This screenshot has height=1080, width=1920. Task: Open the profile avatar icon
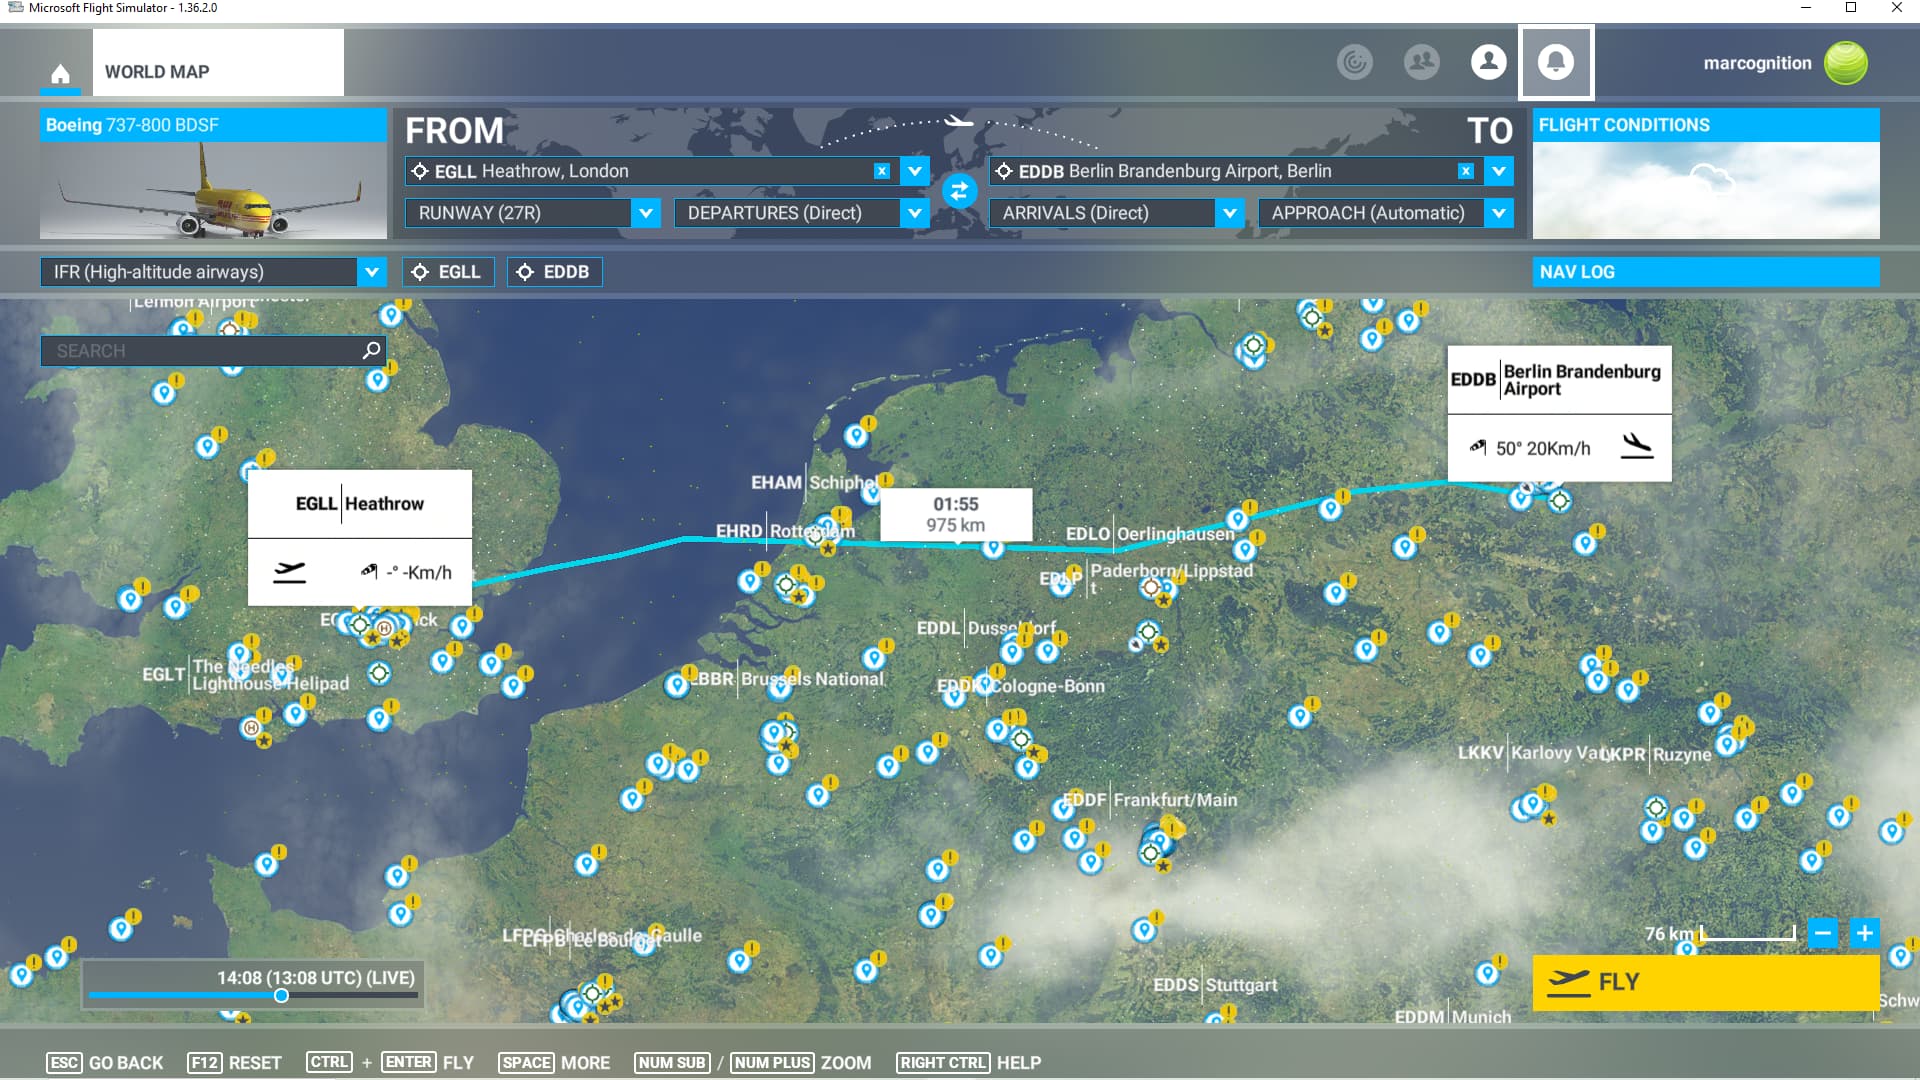[1488, 62]
